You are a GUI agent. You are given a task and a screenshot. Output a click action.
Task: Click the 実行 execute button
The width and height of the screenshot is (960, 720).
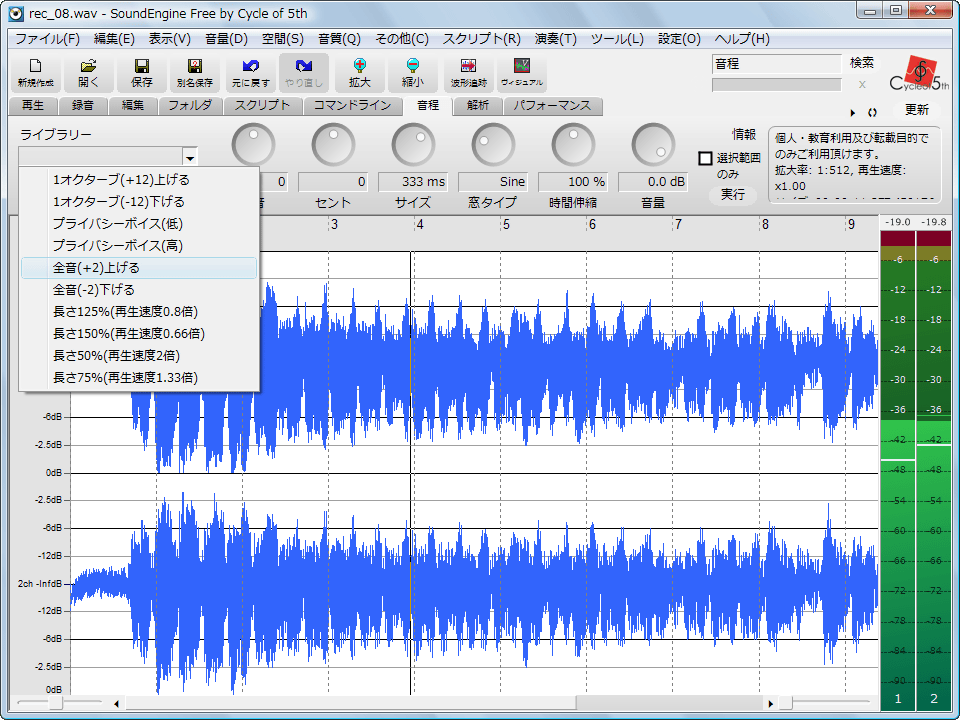732,195
